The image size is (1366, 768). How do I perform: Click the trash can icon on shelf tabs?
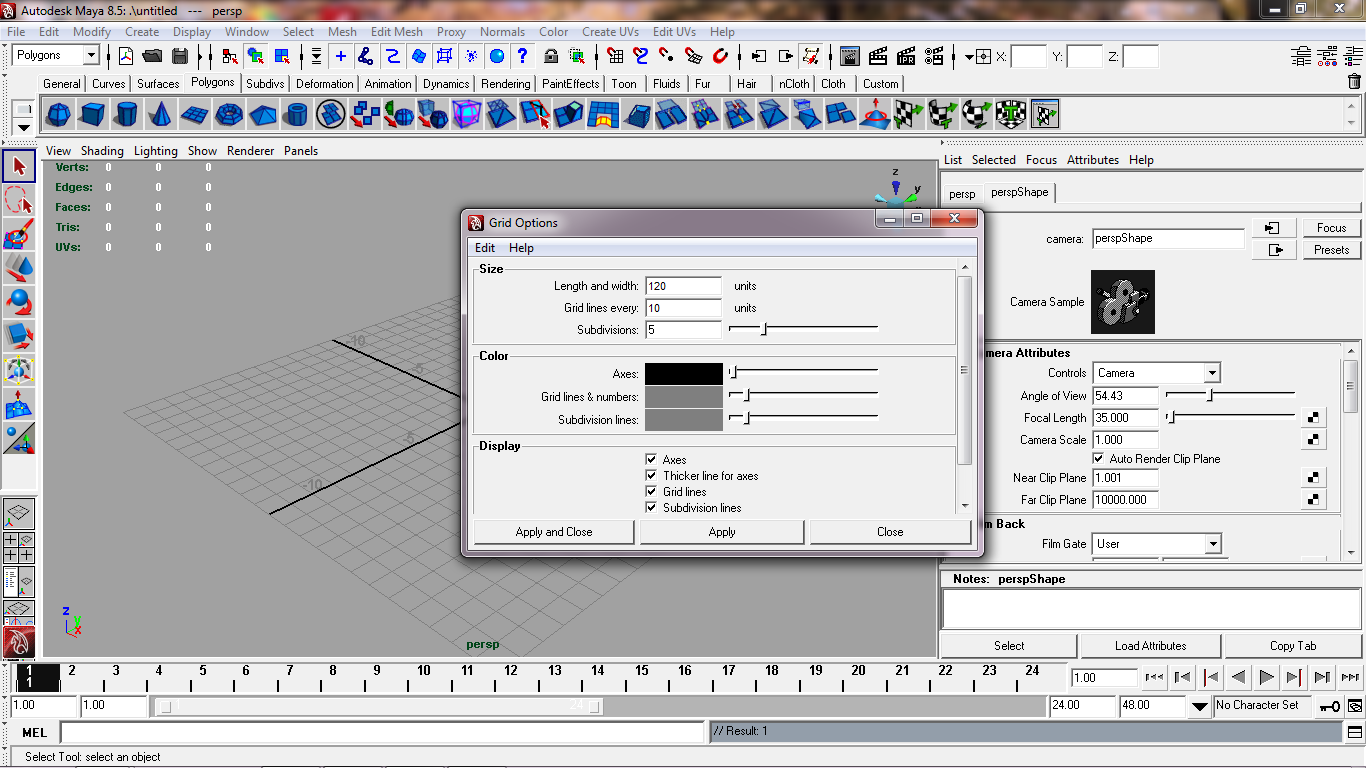(1355, 82)
